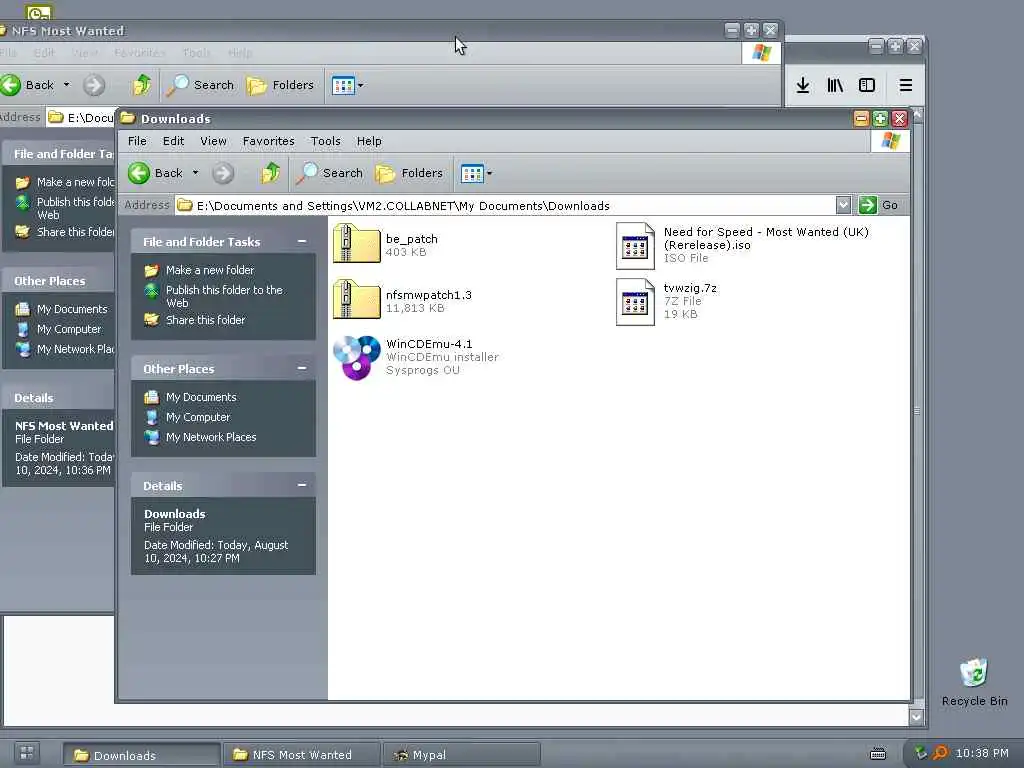The image size is (1024, 768).
Task: Click the orange search tray icon
Action: (940, 753)
